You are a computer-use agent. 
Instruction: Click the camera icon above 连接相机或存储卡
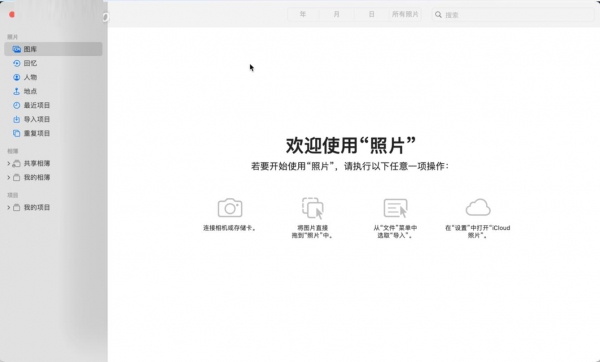(230, 208)
